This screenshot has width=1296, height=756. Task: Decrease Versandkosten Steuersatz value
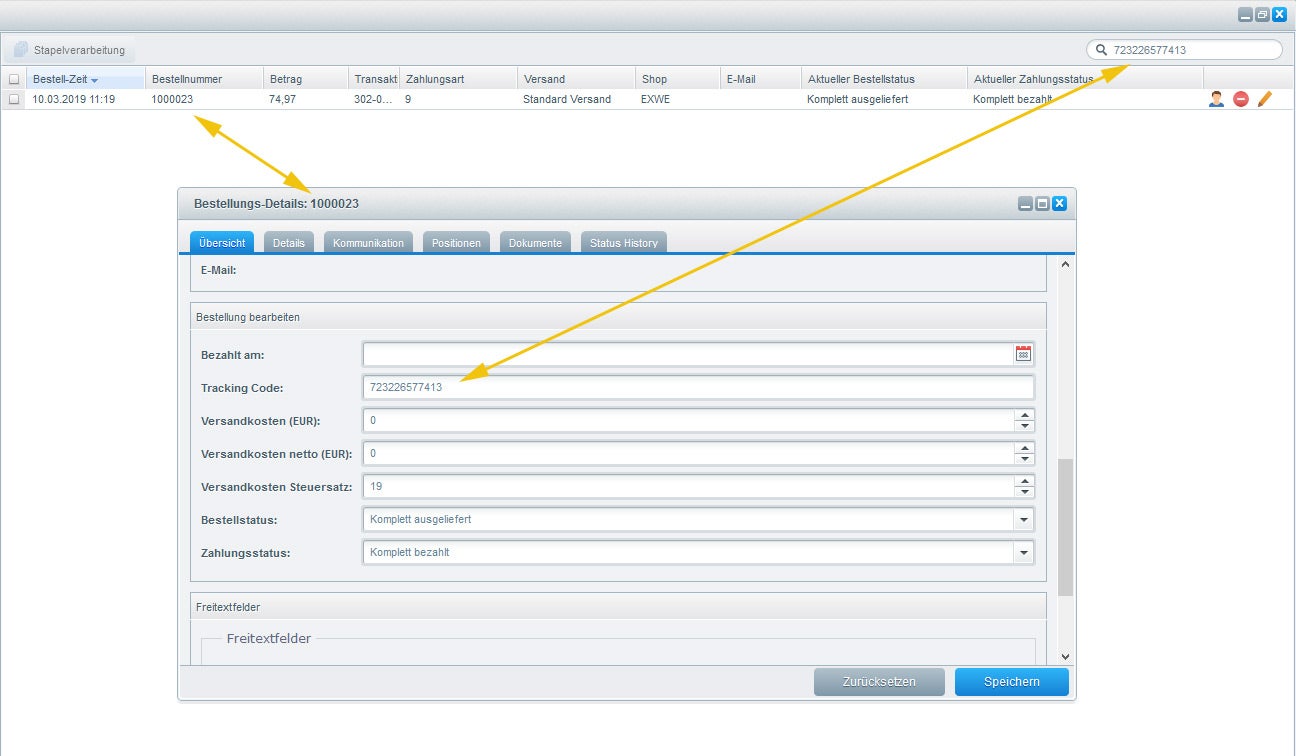click(x=1024, y=492)
